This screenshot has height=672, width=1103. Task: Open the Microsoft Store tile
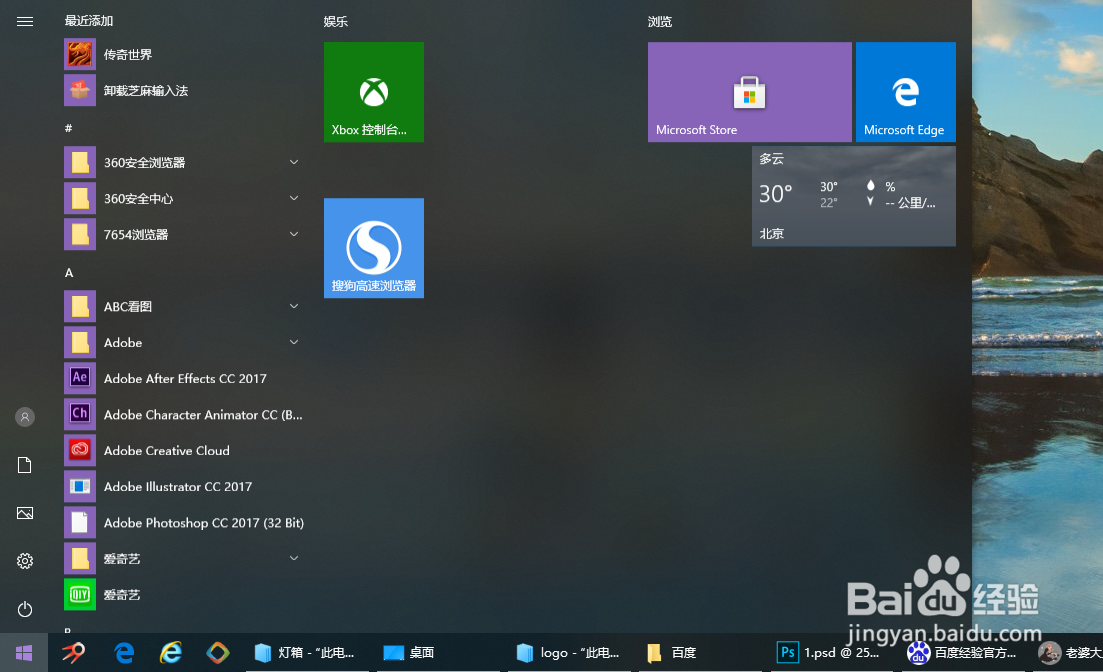pos(749,92)
